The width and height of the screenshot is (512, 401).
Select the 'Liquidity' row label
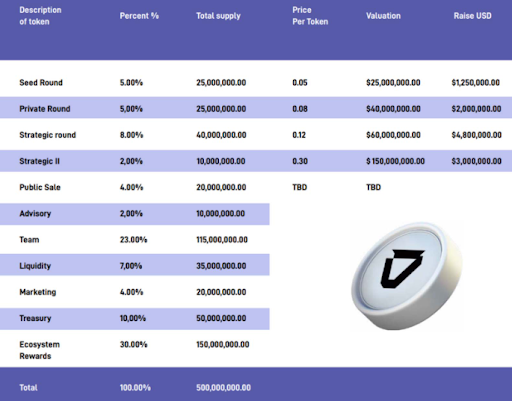coord(35,266)
